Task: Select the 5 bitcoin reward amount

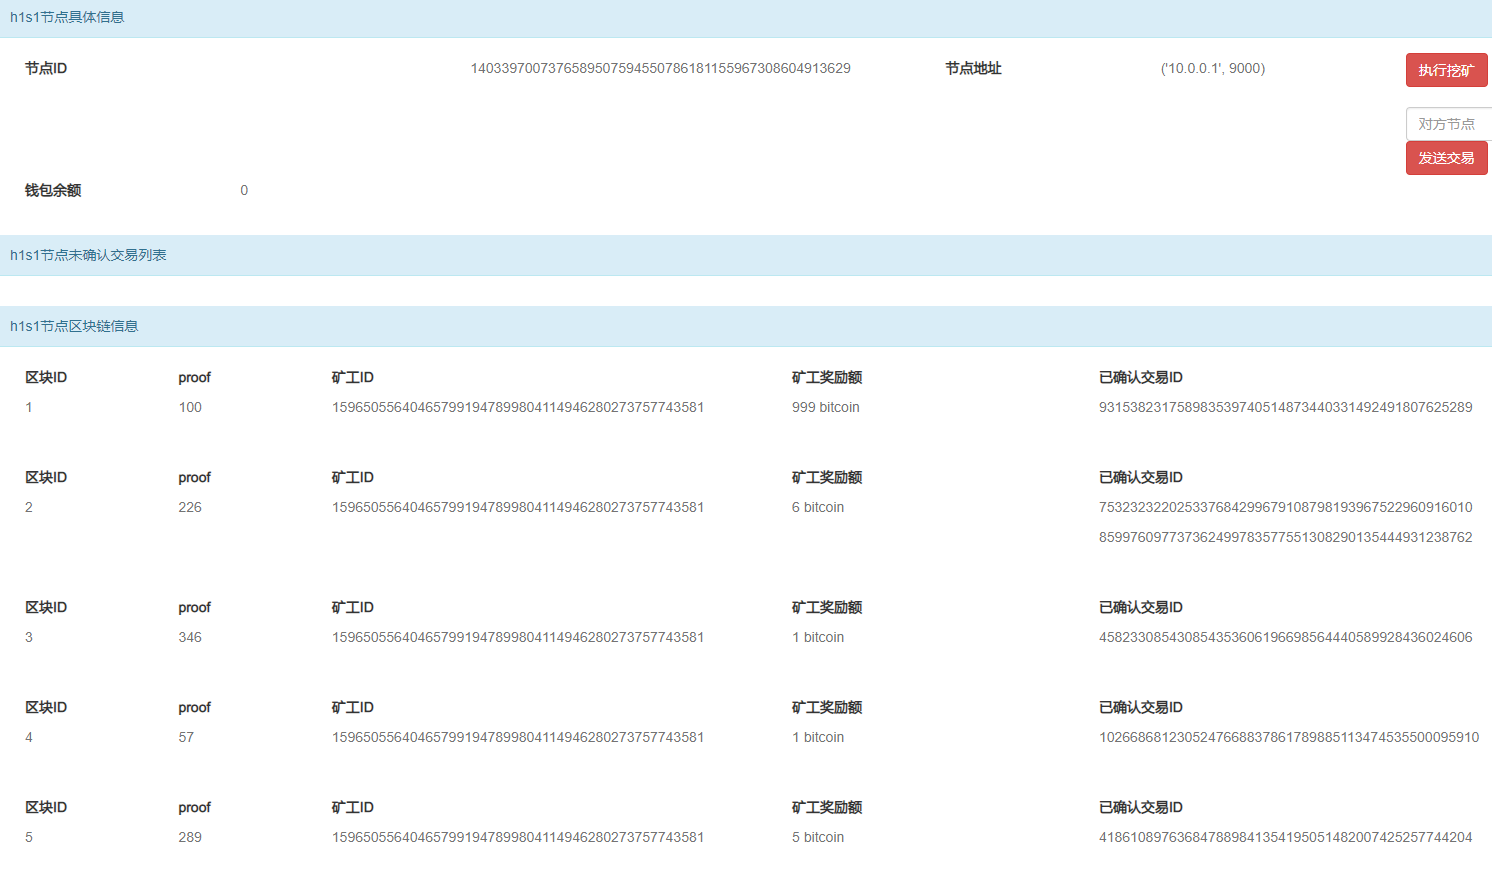Action: coord(818,837)
